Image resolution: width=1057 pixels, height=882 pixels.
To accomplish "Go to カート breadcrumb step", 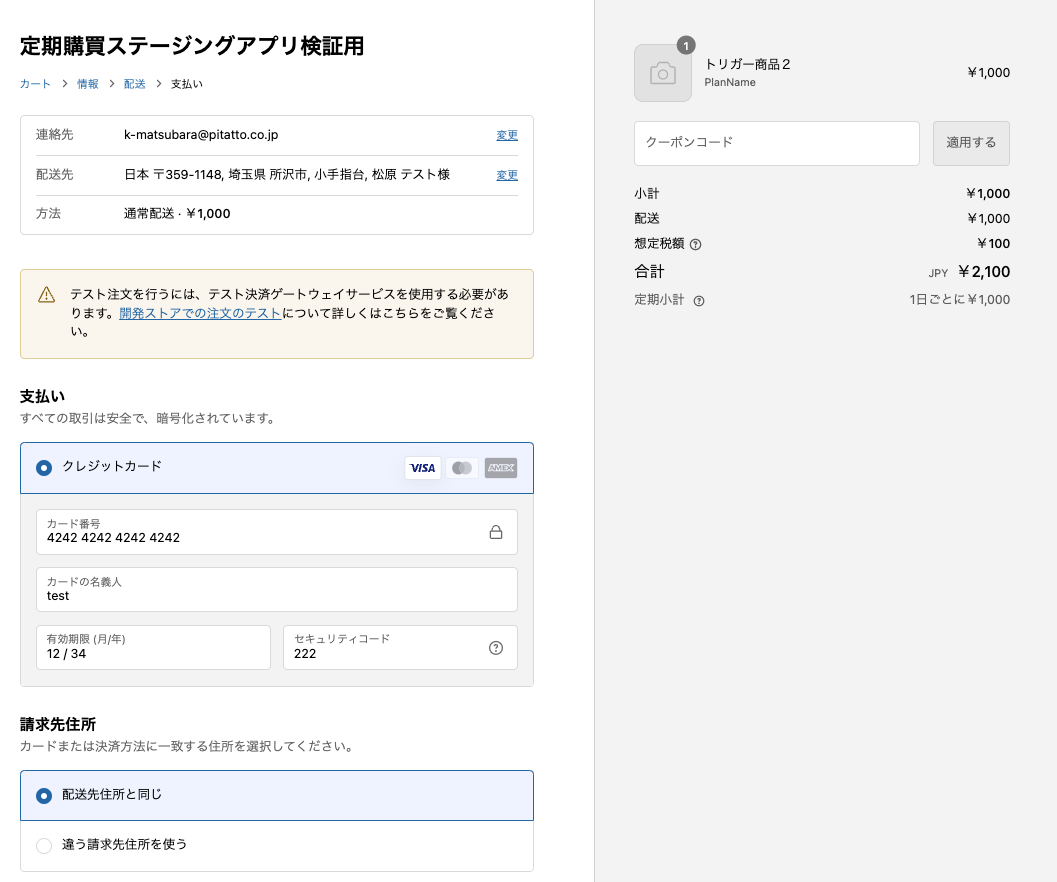I will [35, 84].
